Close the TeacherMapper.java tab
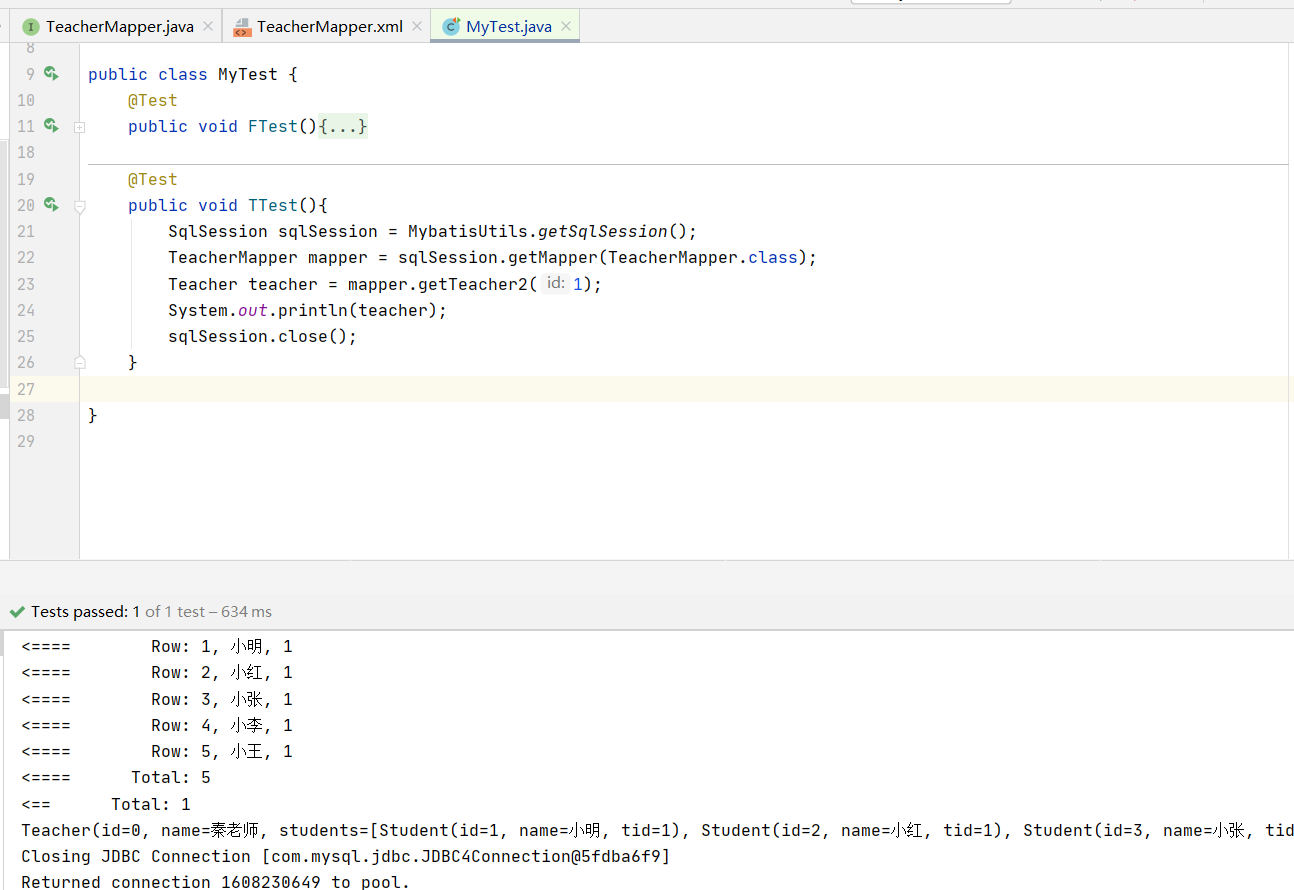The height and width of the screenshot is (890, 1294). [x=208, y=27]
